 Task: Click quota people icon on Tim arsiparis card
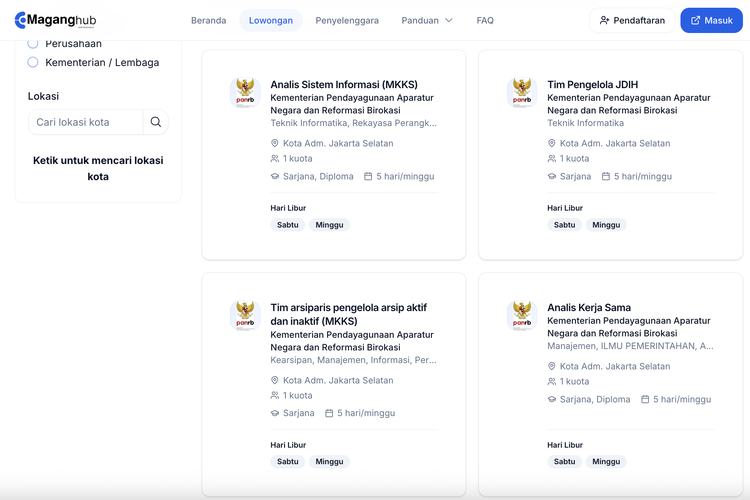(275, 395)
